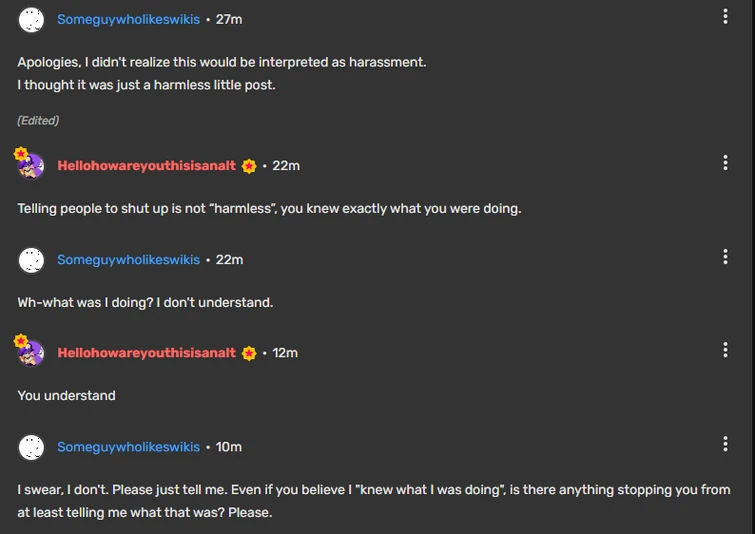
Task: Open Someguywholikeswikis profile from the 10m comment
Action: click(128, 447)
